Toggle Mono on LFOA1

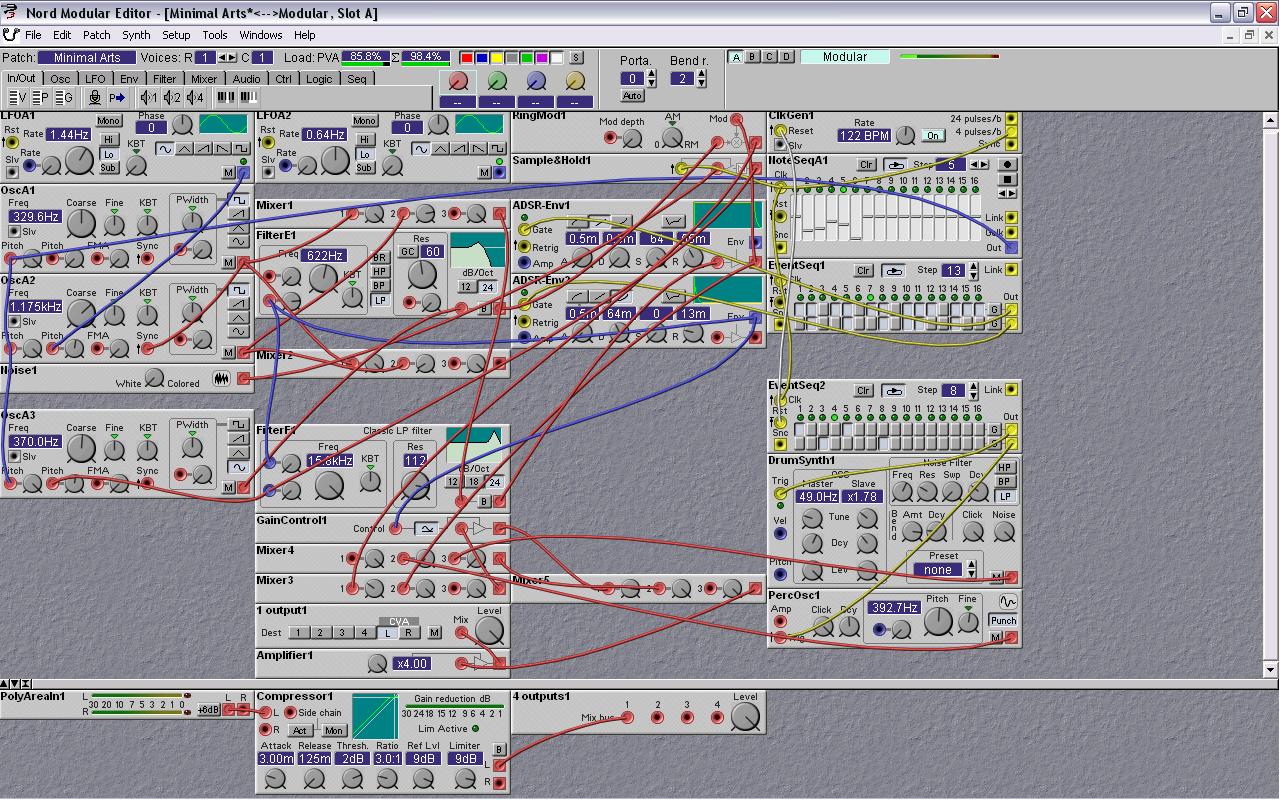(109, 121)
